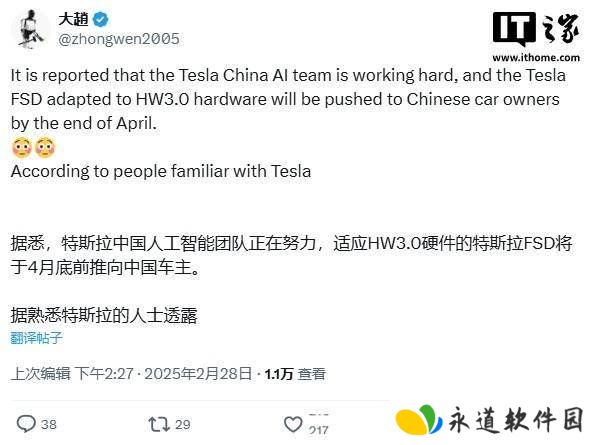The width and height of the screenshot is (590, 445).
Task: Click the IT之家 logo watermark
Action: [537, 29]
